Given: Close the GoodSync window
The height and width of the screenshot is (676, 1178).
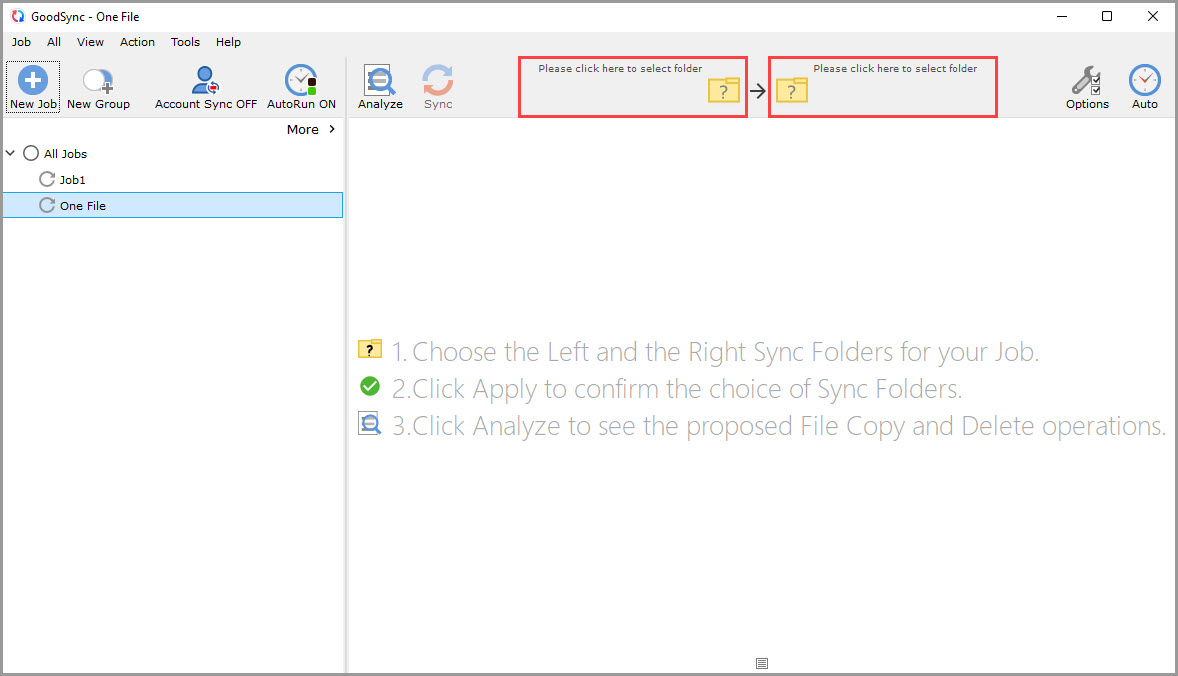Looking at the screenshot, I should click(1152, 16).
